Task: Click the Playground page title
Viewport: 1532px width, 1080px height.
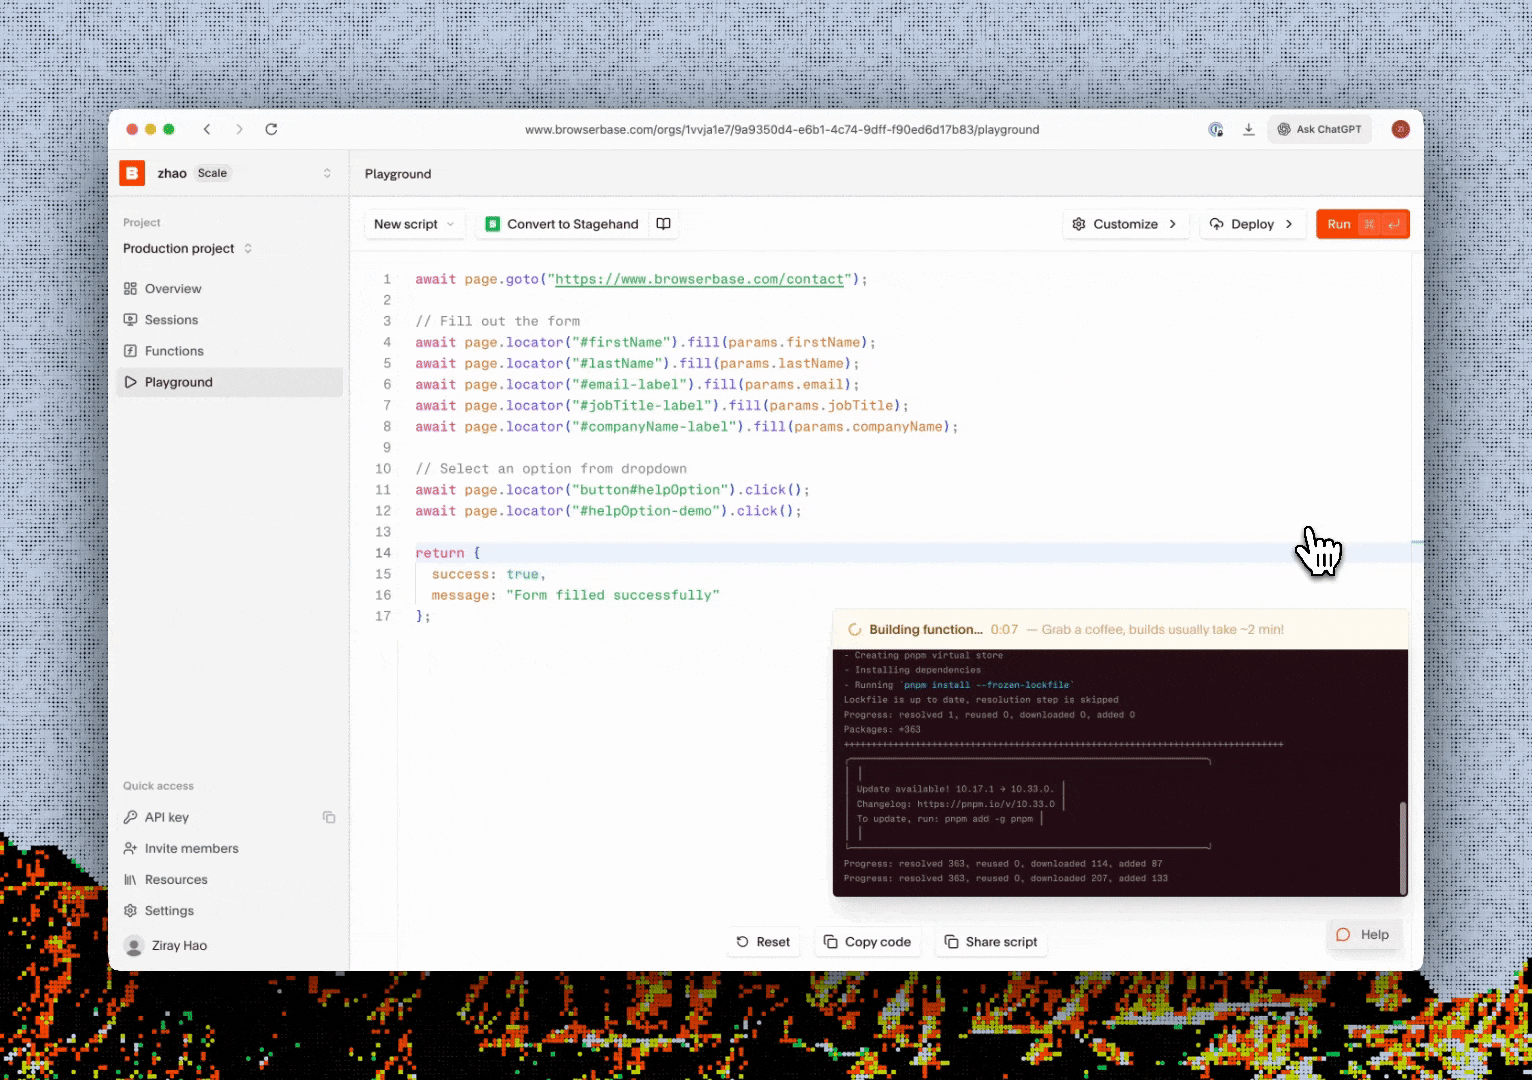Action: pos(398,174)
